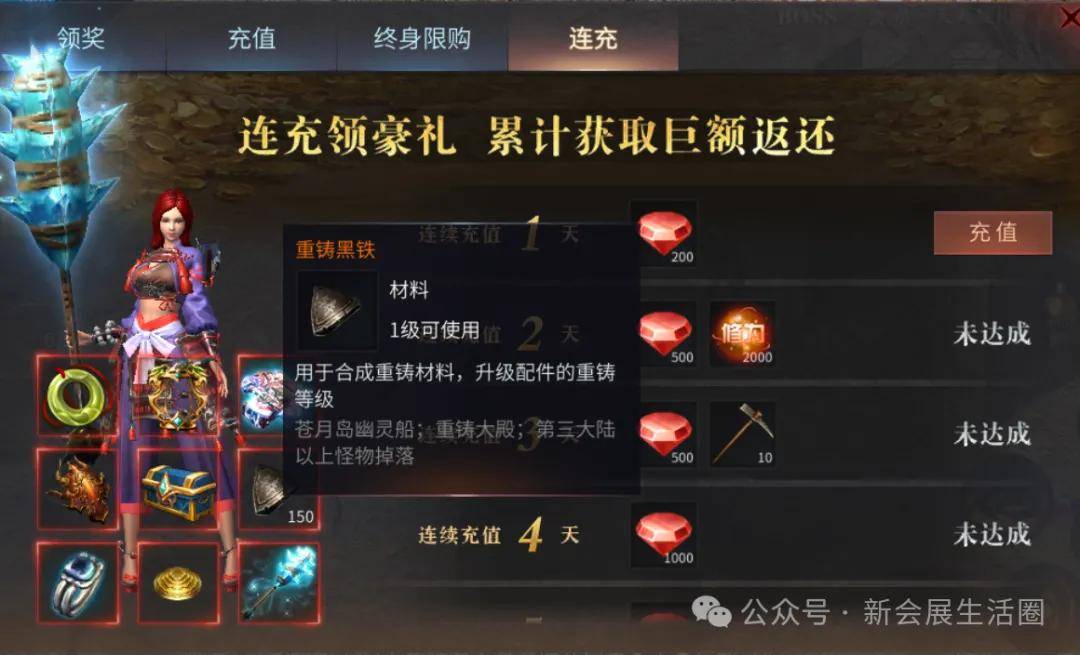Click the golden ornate belt item slot
The height and width of the screenshot is (655, 1080).
[x=178, y=396]
